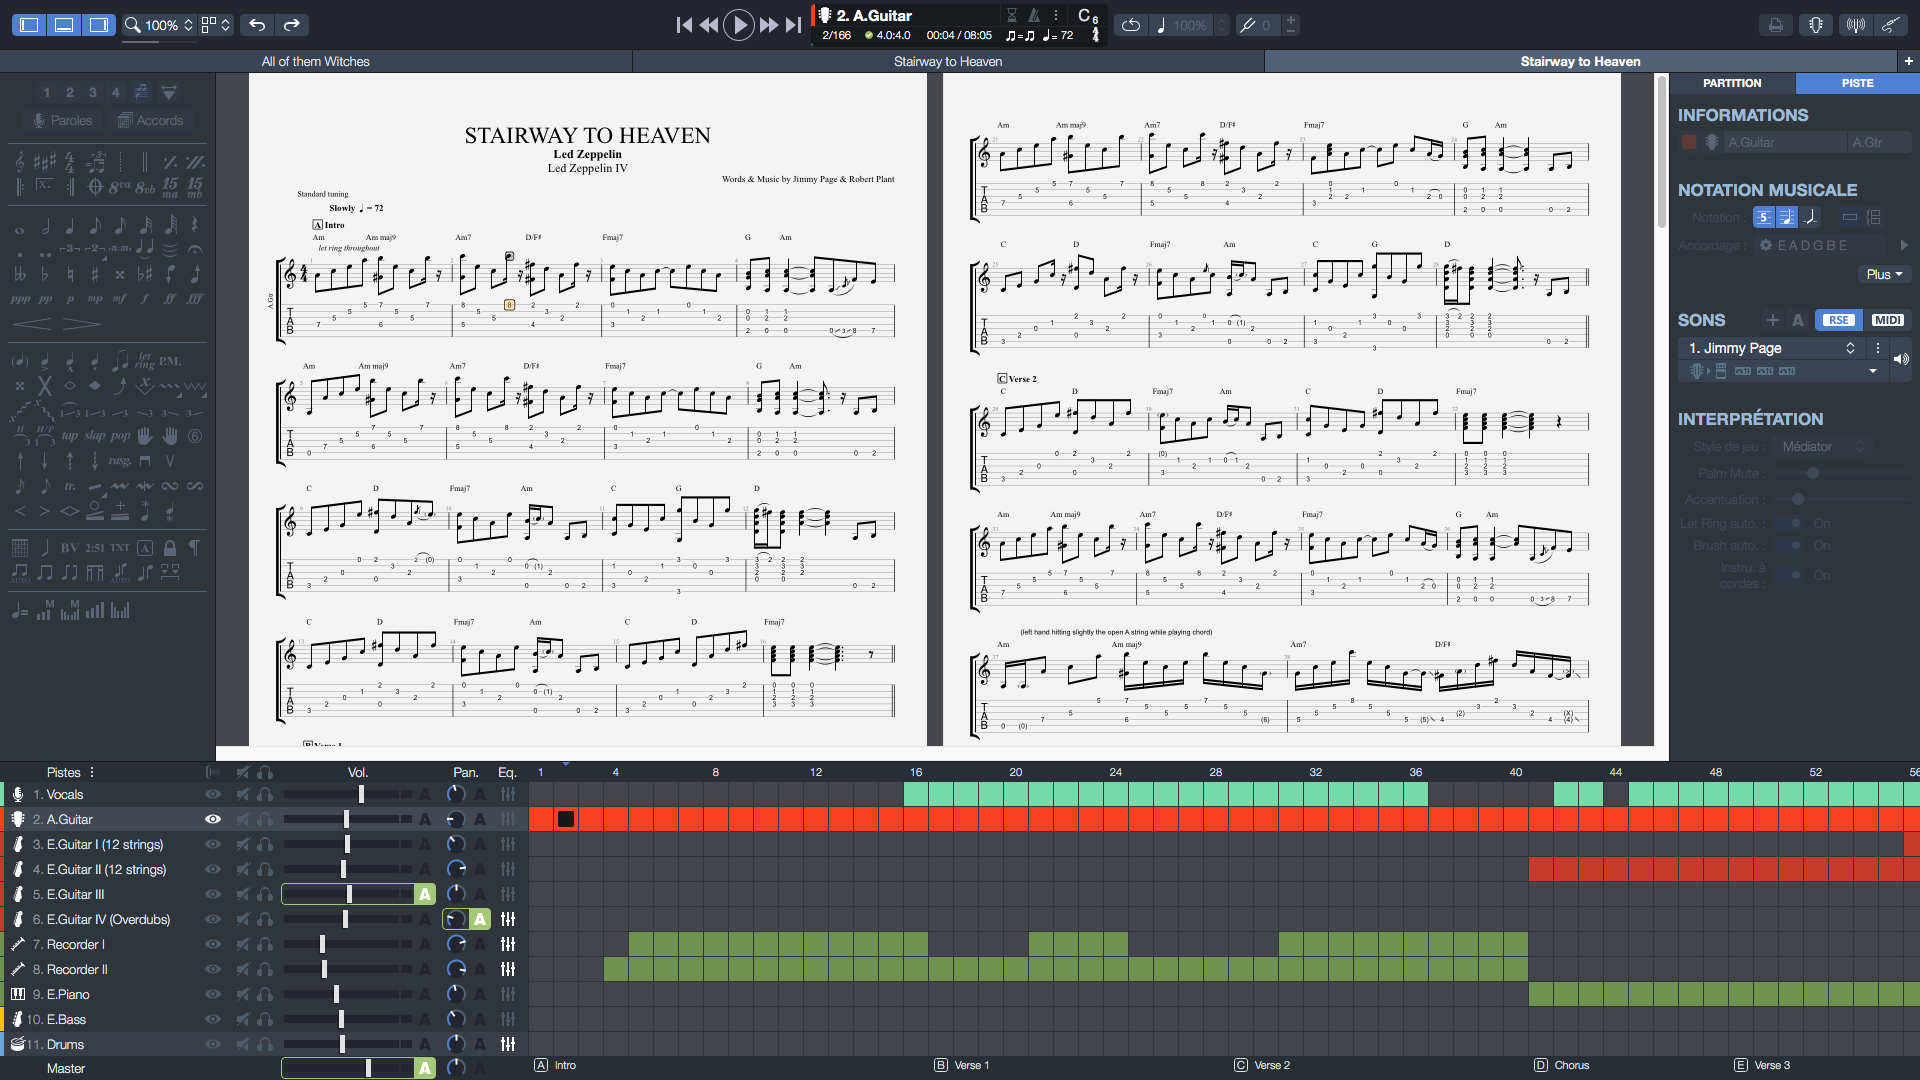Screen dimensions: 1920x1080
Task: Select the sharp accidental icon
Action: click(94, 274)
